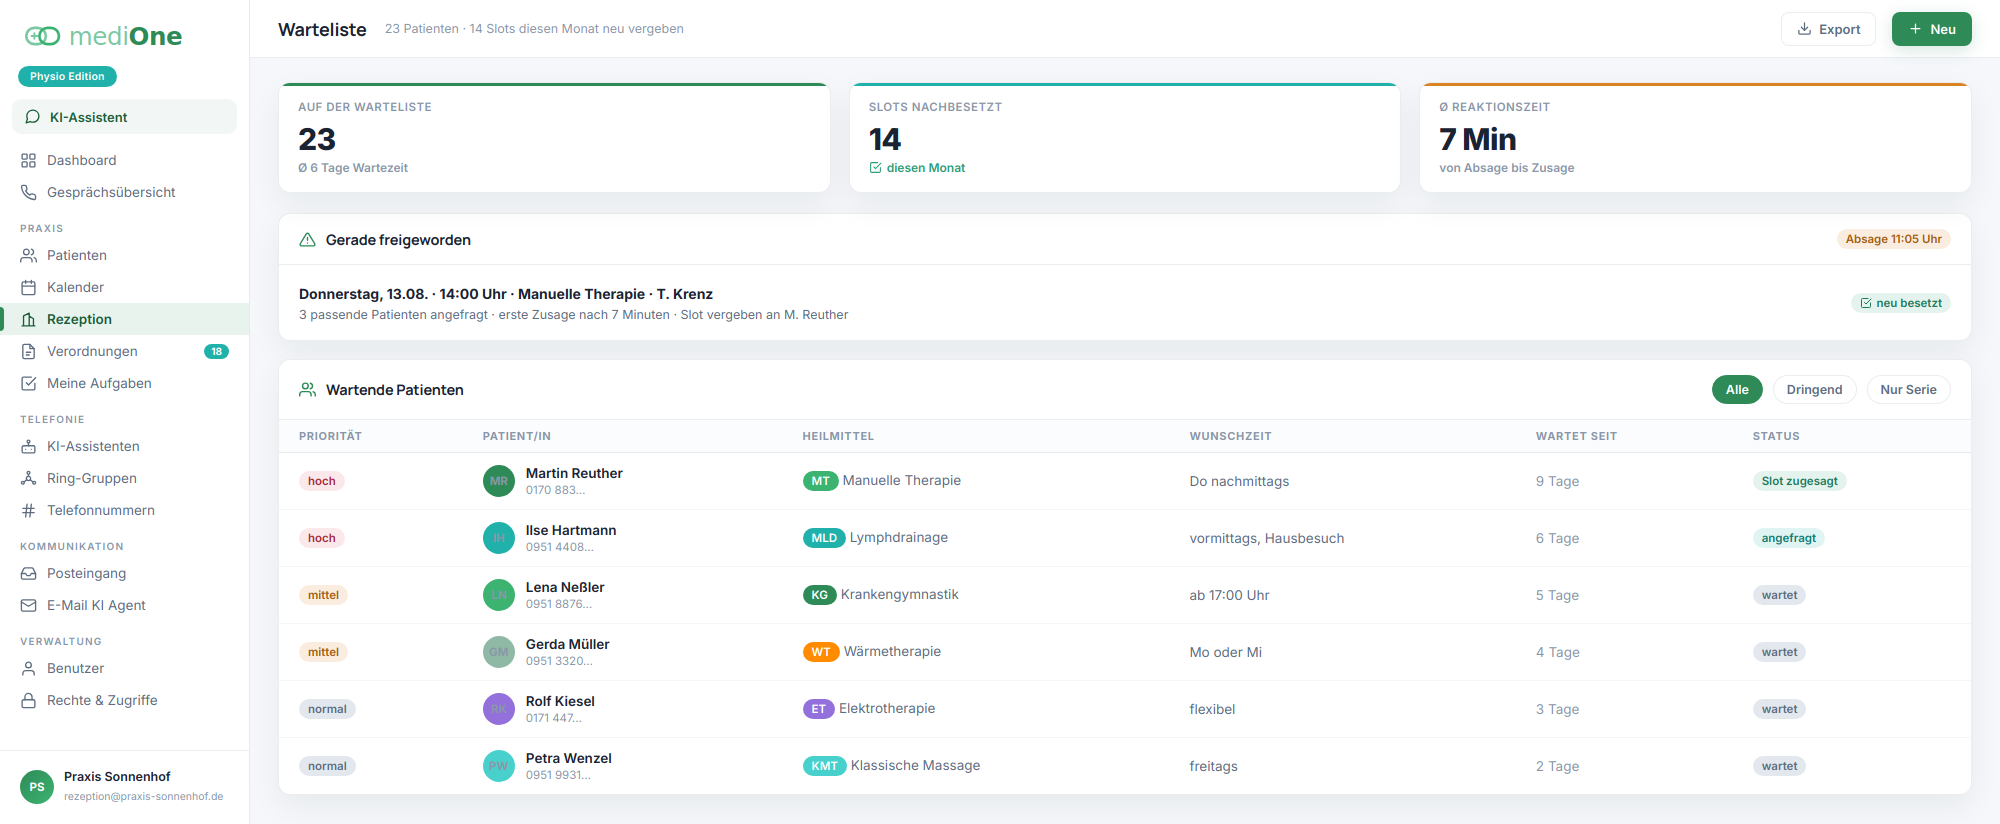The width and height of the screenshot is (2000, 824).
Task: Click the PRIORITÄT column header
Action: click(330, 436)
